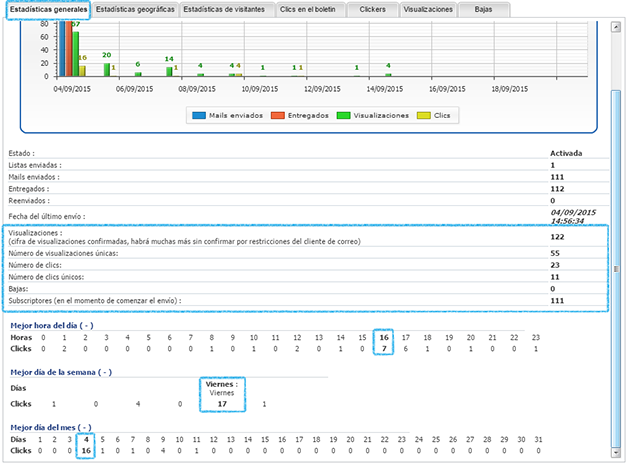Click the Bajas label in the stats list
The image size is (630, 467).
coord(18,289)
